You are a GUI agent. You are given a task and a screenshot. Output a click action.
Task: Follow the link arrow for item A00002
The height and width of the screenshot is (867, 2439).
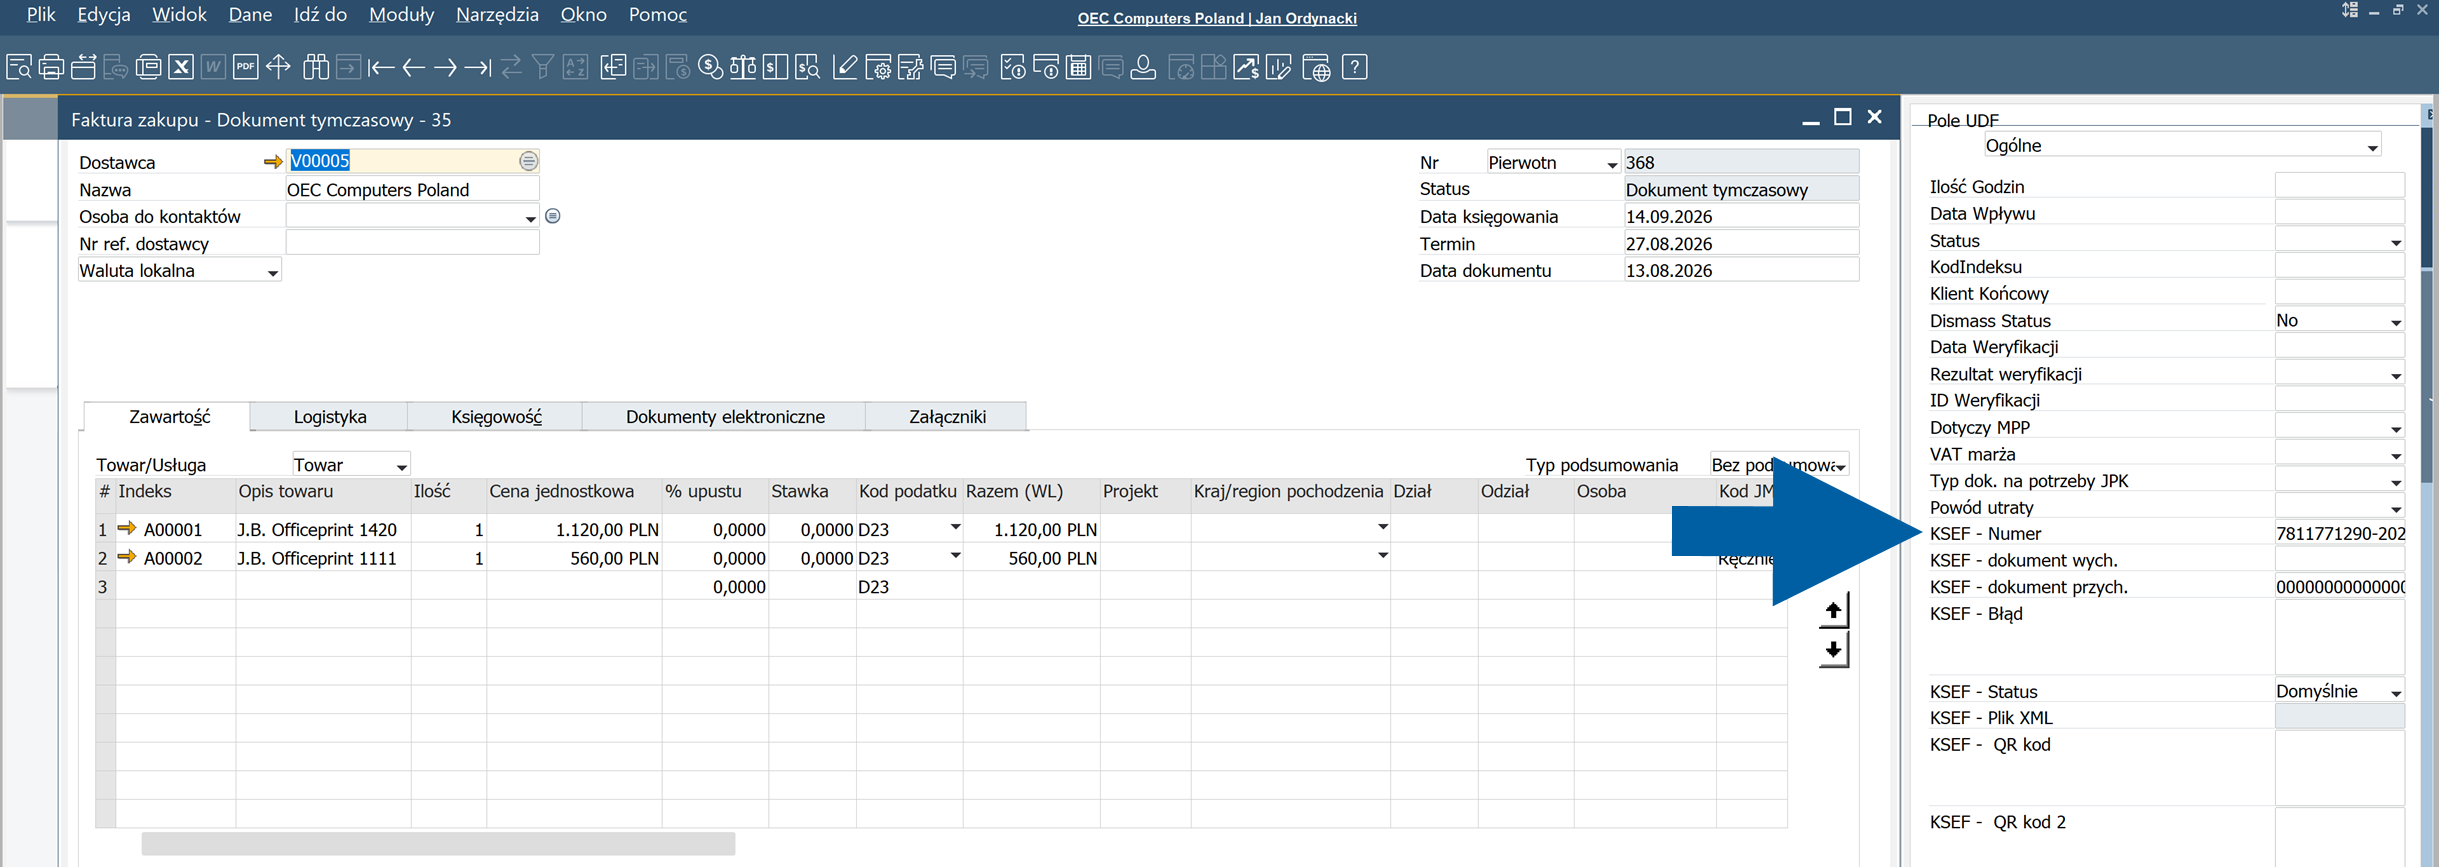(127, 557)
